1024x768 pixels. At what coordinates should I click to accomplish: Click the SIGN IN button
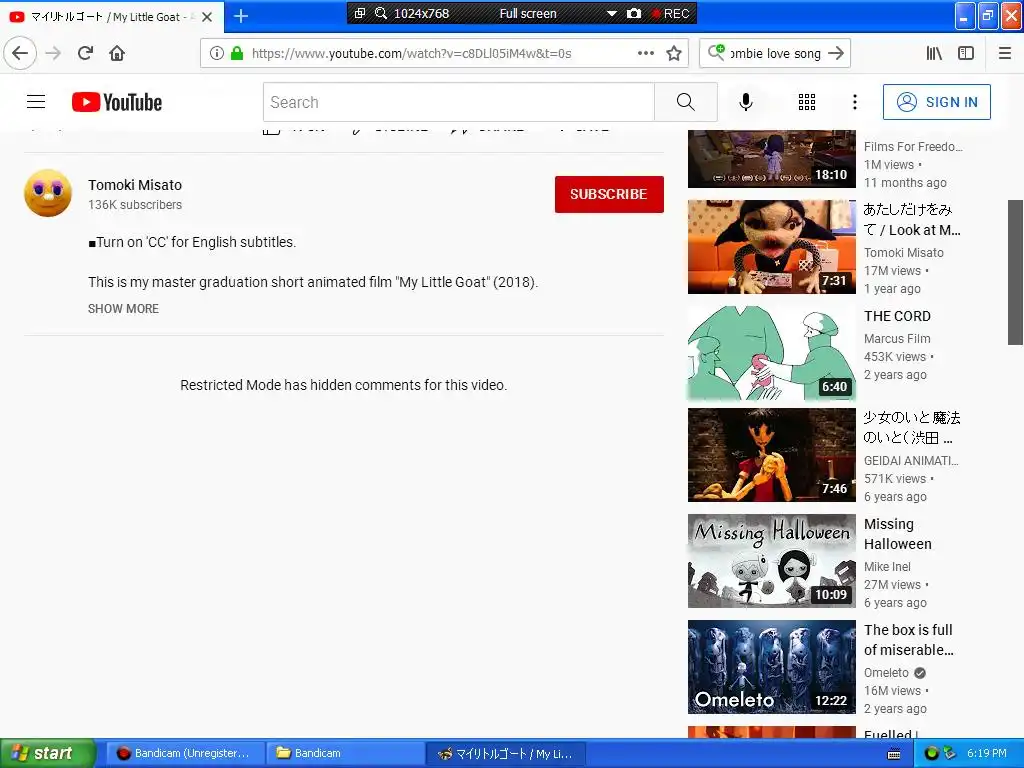point(936,102)
